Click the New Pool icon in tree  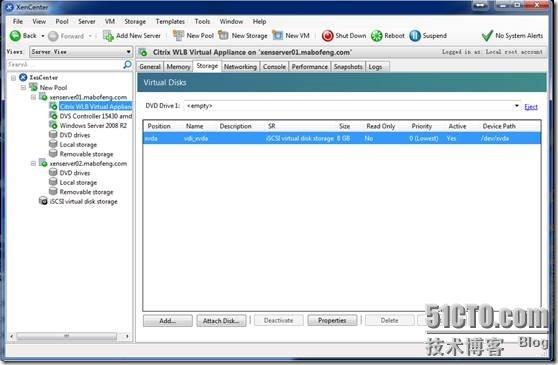coord(33,87)
